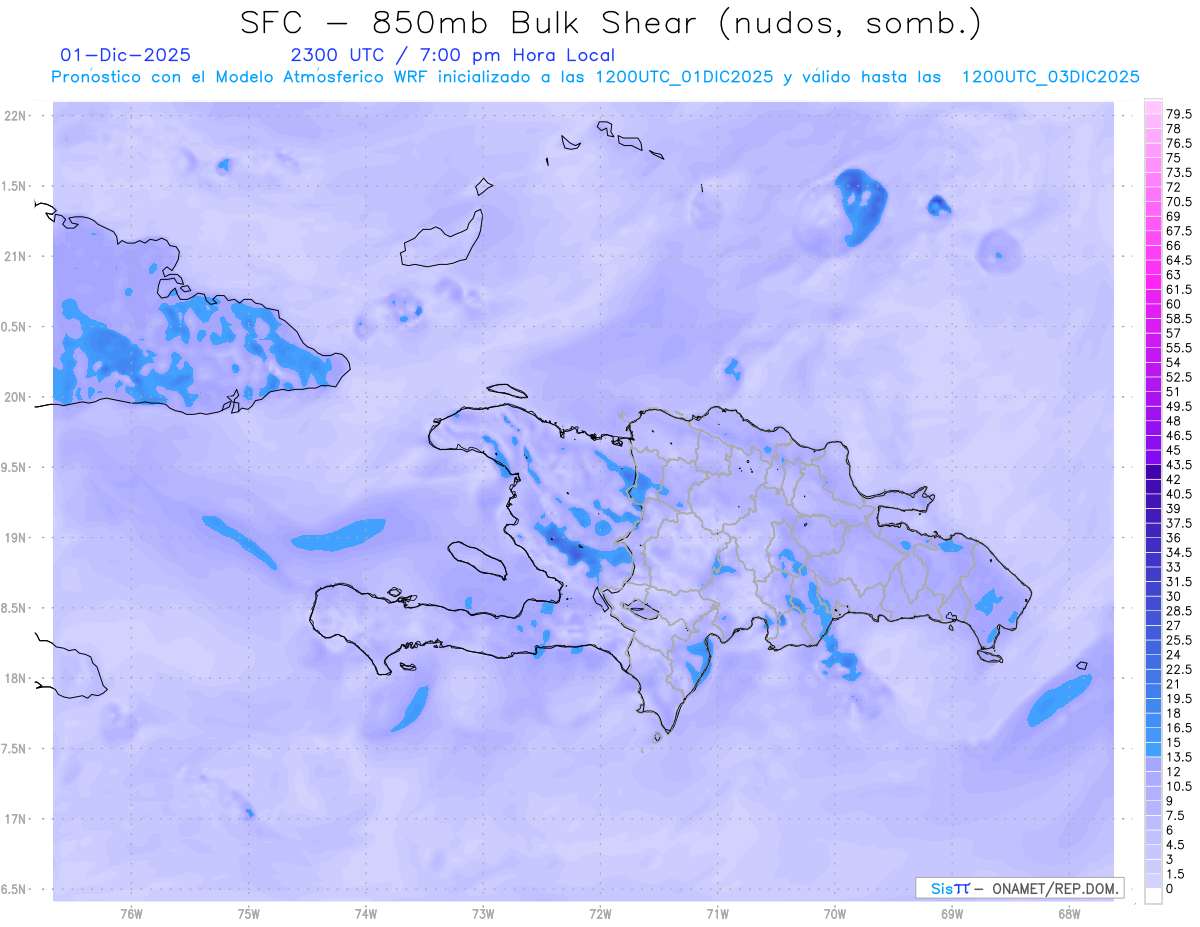This screenshot has height=927, width=1200.
Task: Click the '22N' latitude label
Action: (15, 115)
